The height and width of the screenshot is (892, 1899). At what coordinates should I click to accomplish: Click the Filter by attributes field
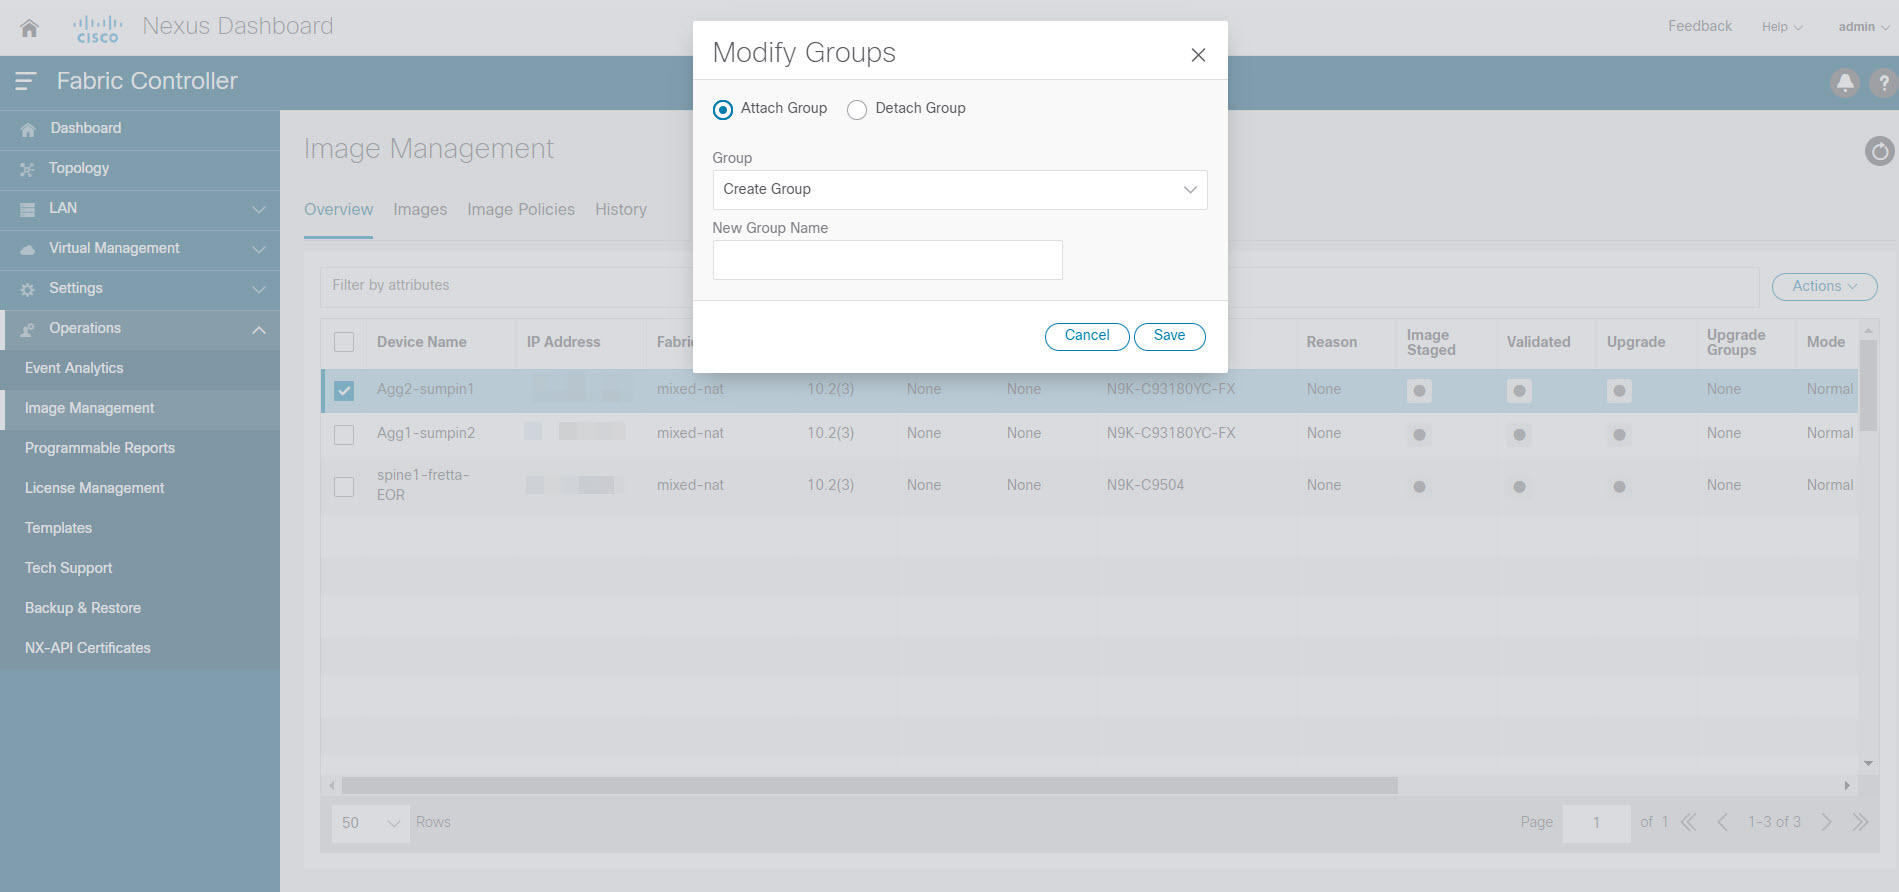tap(1039, 286)
